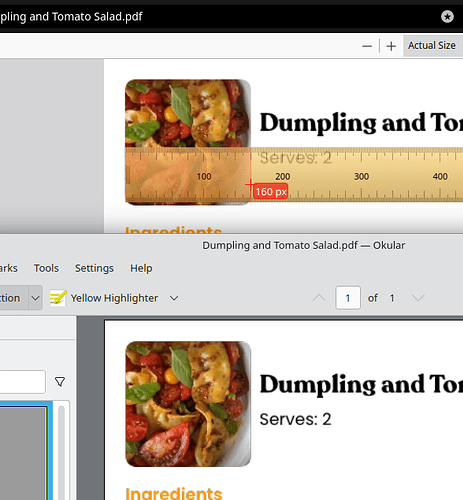This screenshot has height=500, width=463.
Task: Click the 400 mark on the ruler
Action: tap(440, 176)
